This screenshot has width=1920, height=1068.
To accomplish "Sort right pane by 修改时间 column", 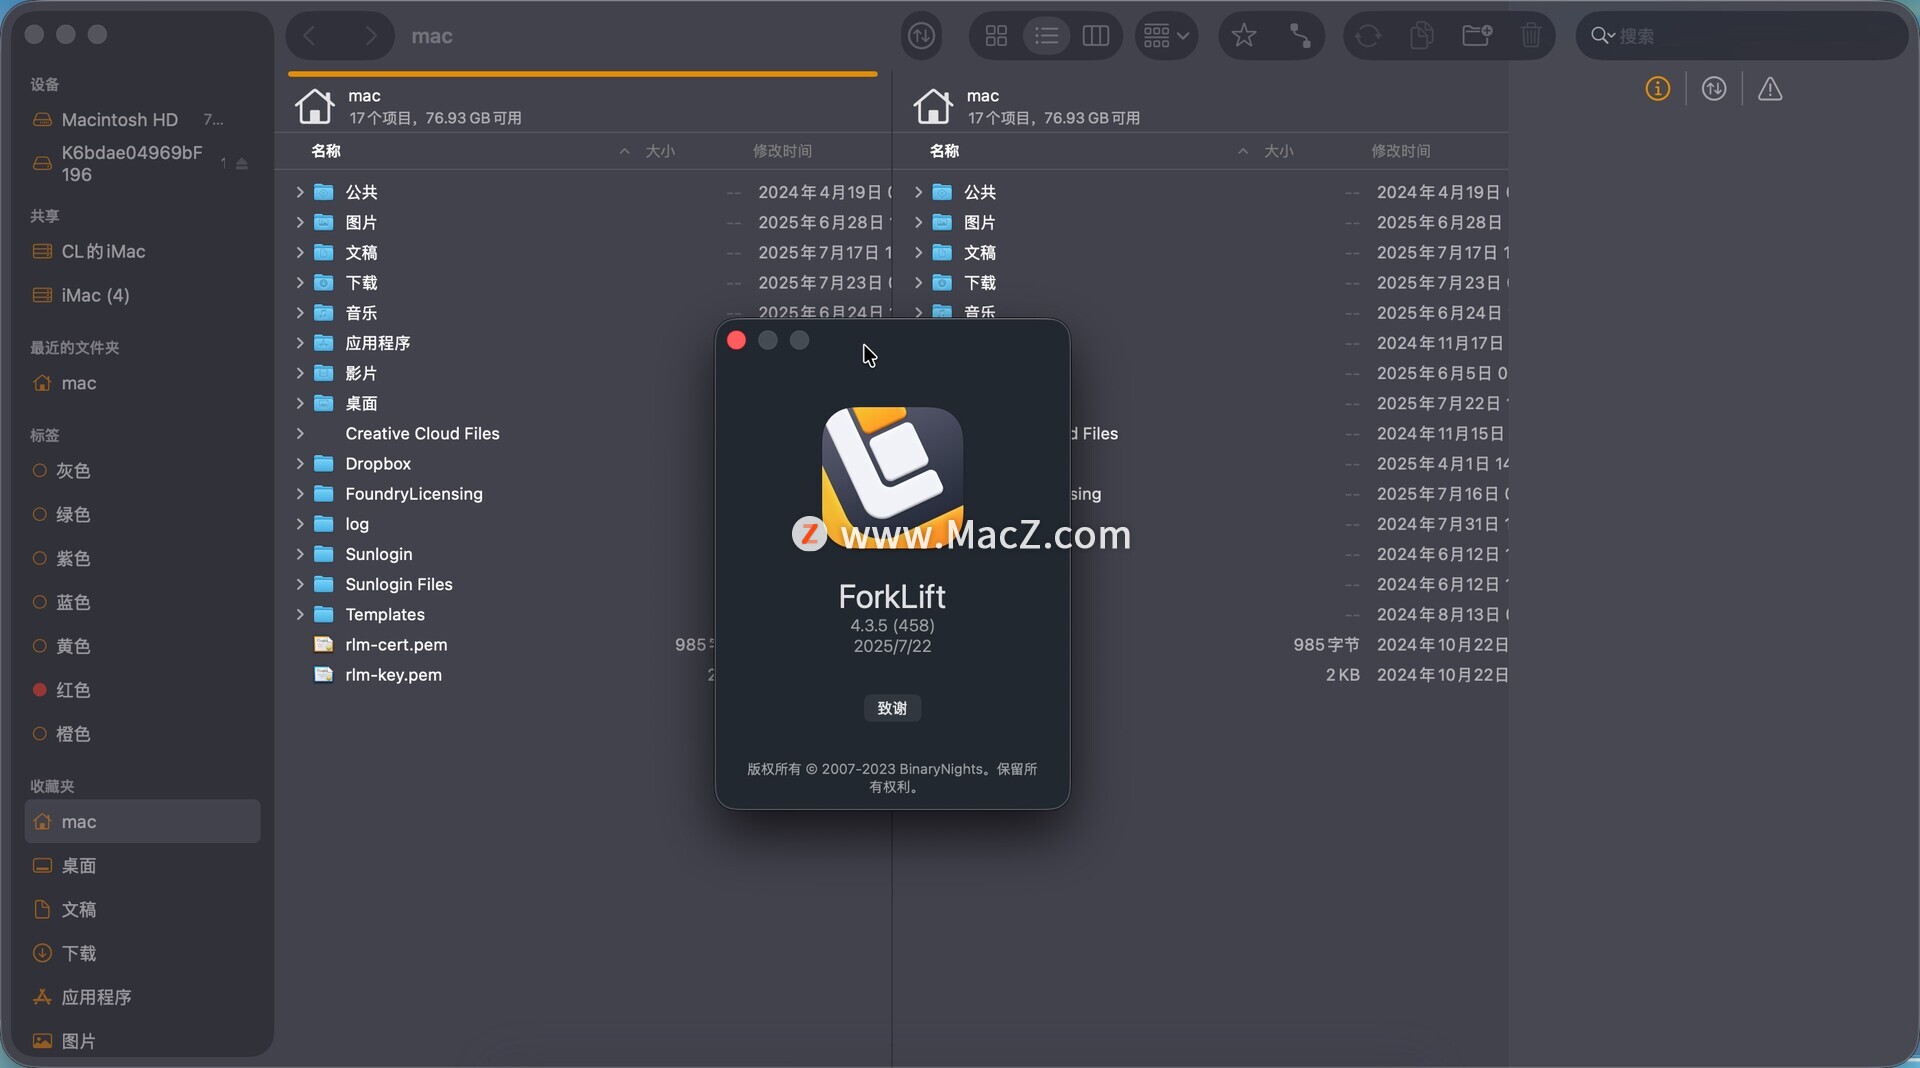I will (x=1400, y=151).
